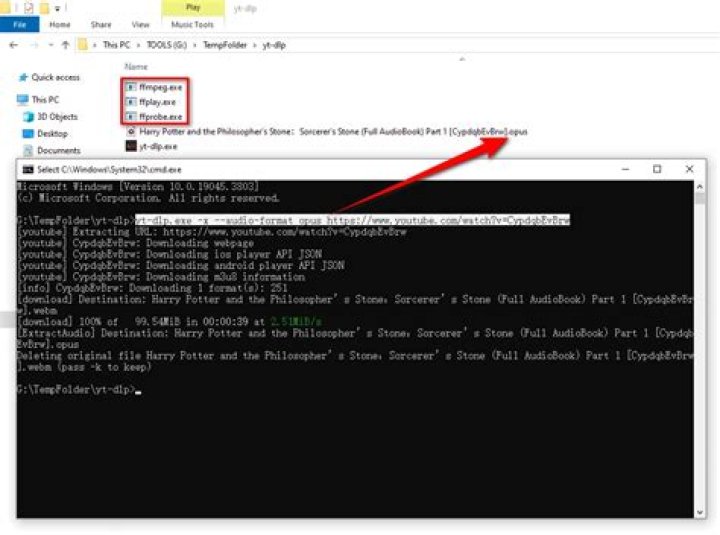Click the folder icon in address bar
The height and width of the screenshot is (535, 720).
tap(83, 45)
